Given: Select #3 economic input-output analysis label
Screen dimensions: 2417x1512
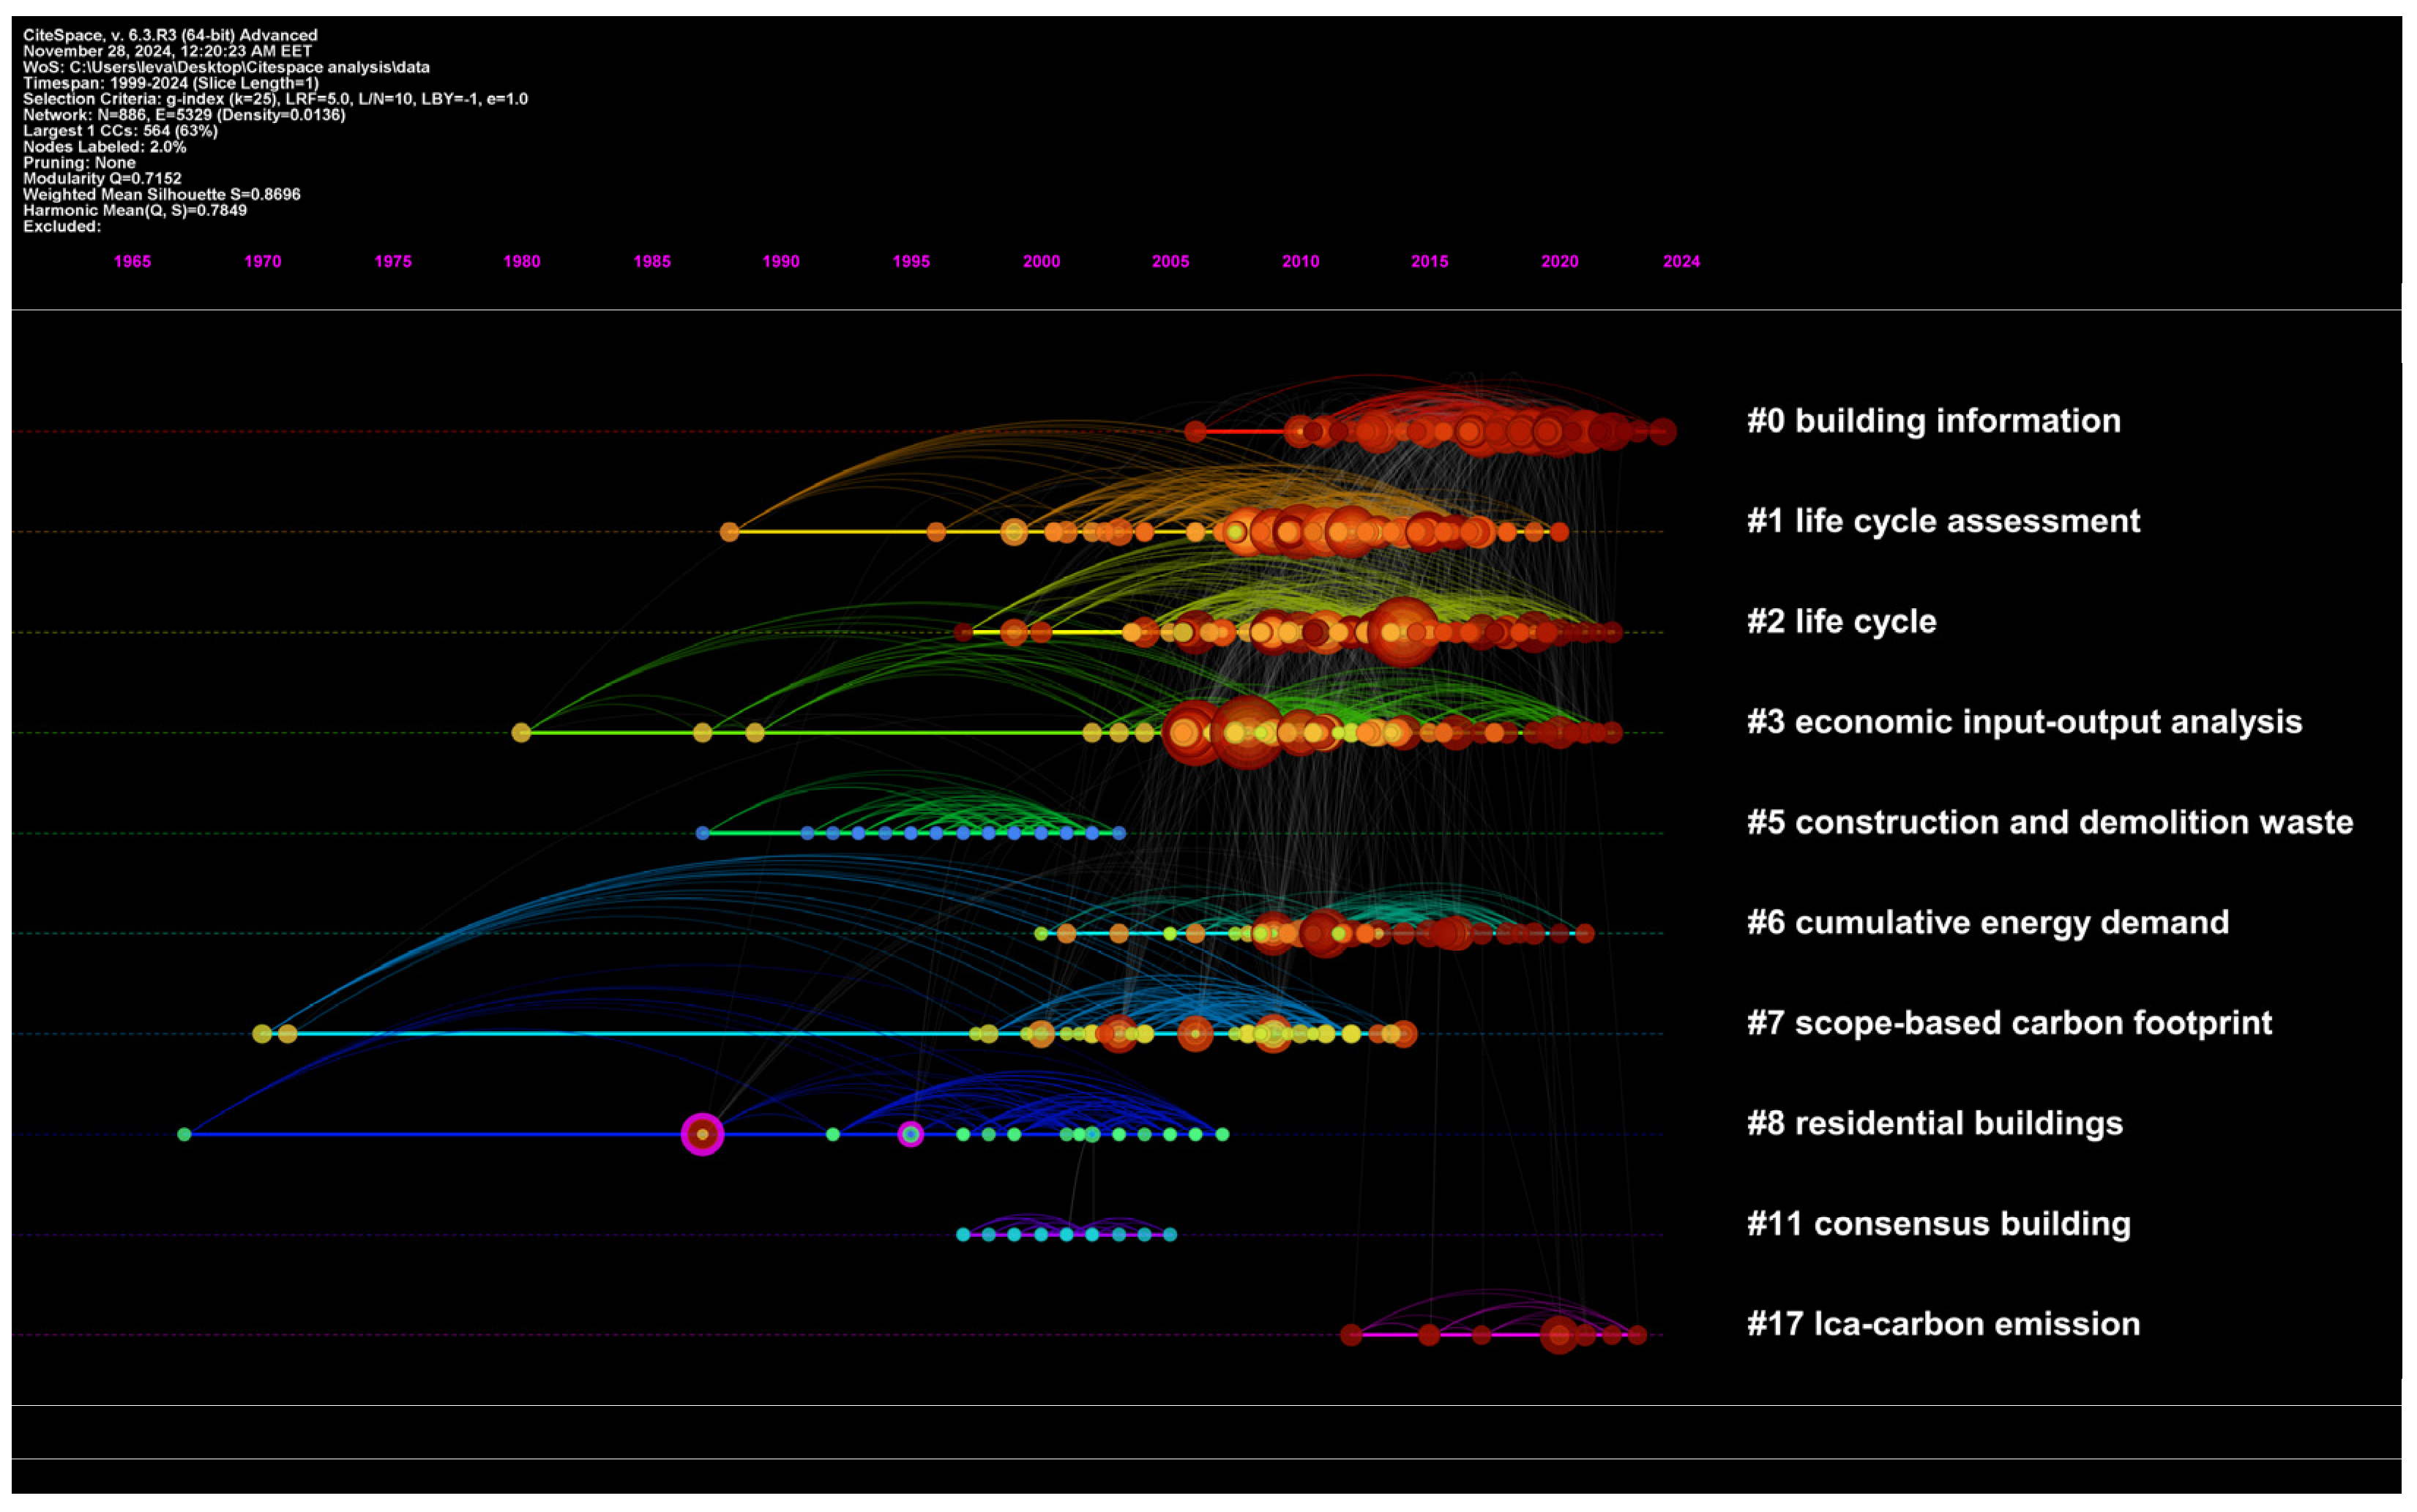Looking at the screenshot, I should pos(2024,722).
